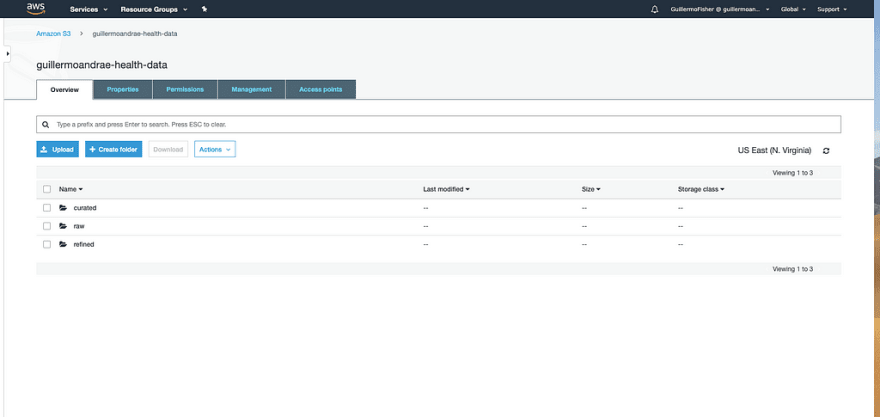The image size is (880, 417).
Task: Click the curated folder icon
Action: (x=63, y=208)
